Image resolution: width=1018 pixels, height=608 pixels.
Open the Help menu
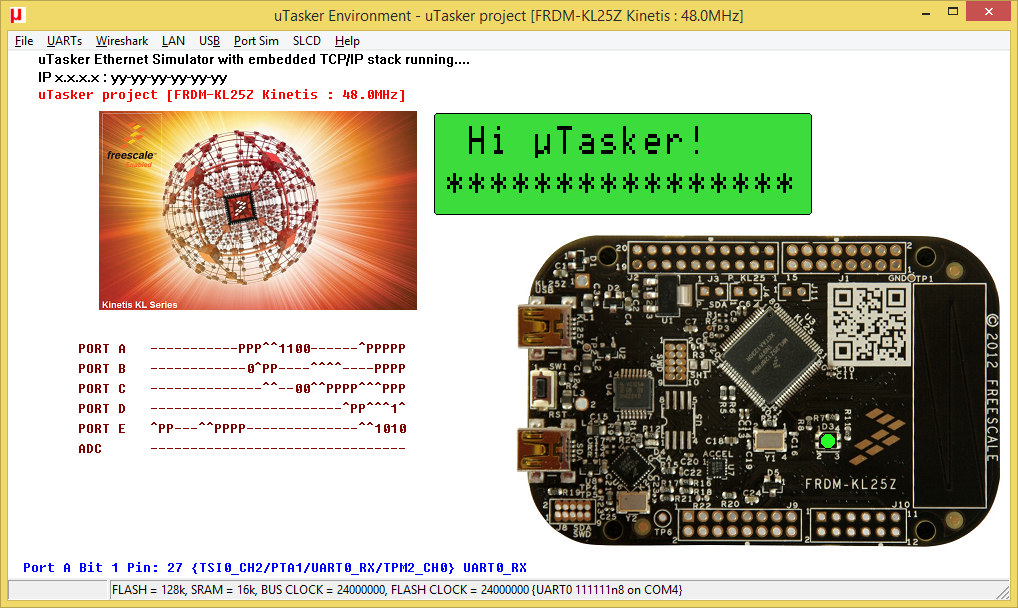347,41
